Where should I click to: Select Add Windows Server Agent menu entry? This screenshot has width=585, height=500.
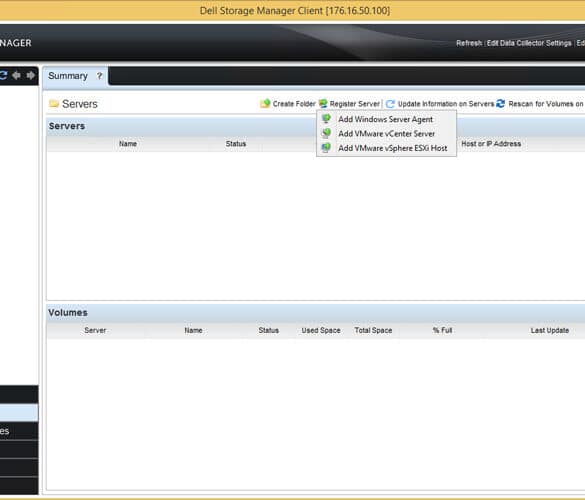(386, 119)
